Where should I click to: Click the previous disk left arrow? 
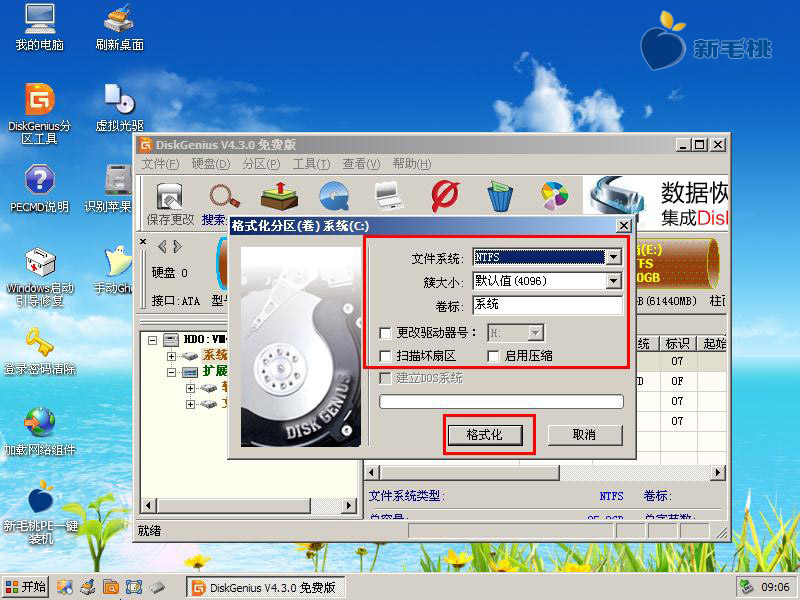(x=162, y=247)
